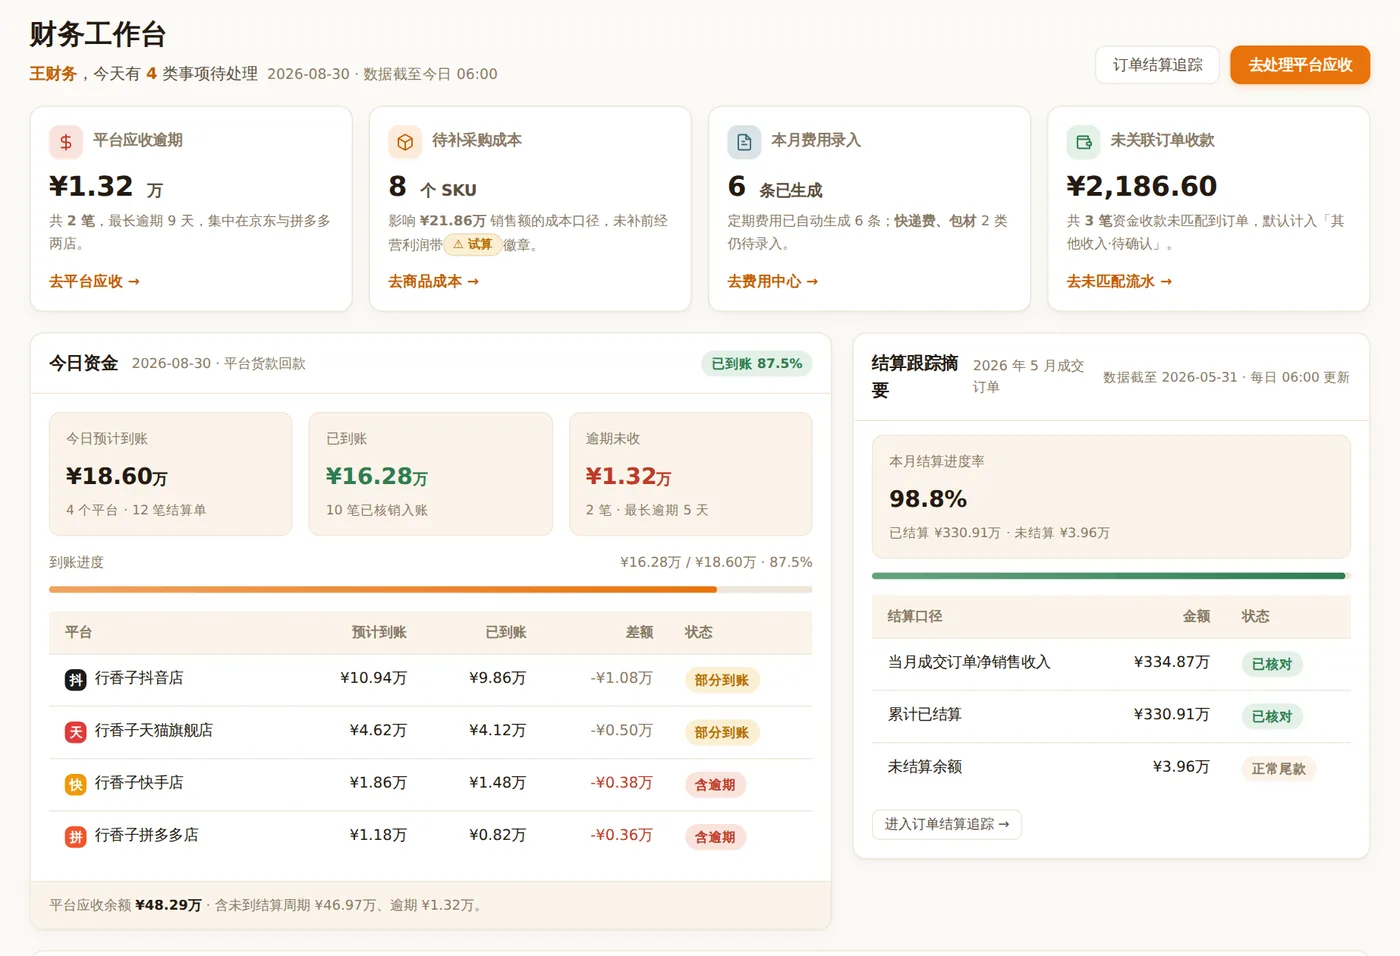Image resolution: width=1400 pixels, height=956 pixels.
Task: Select the 行香子快手店 row name
Action: click(139, 782)
